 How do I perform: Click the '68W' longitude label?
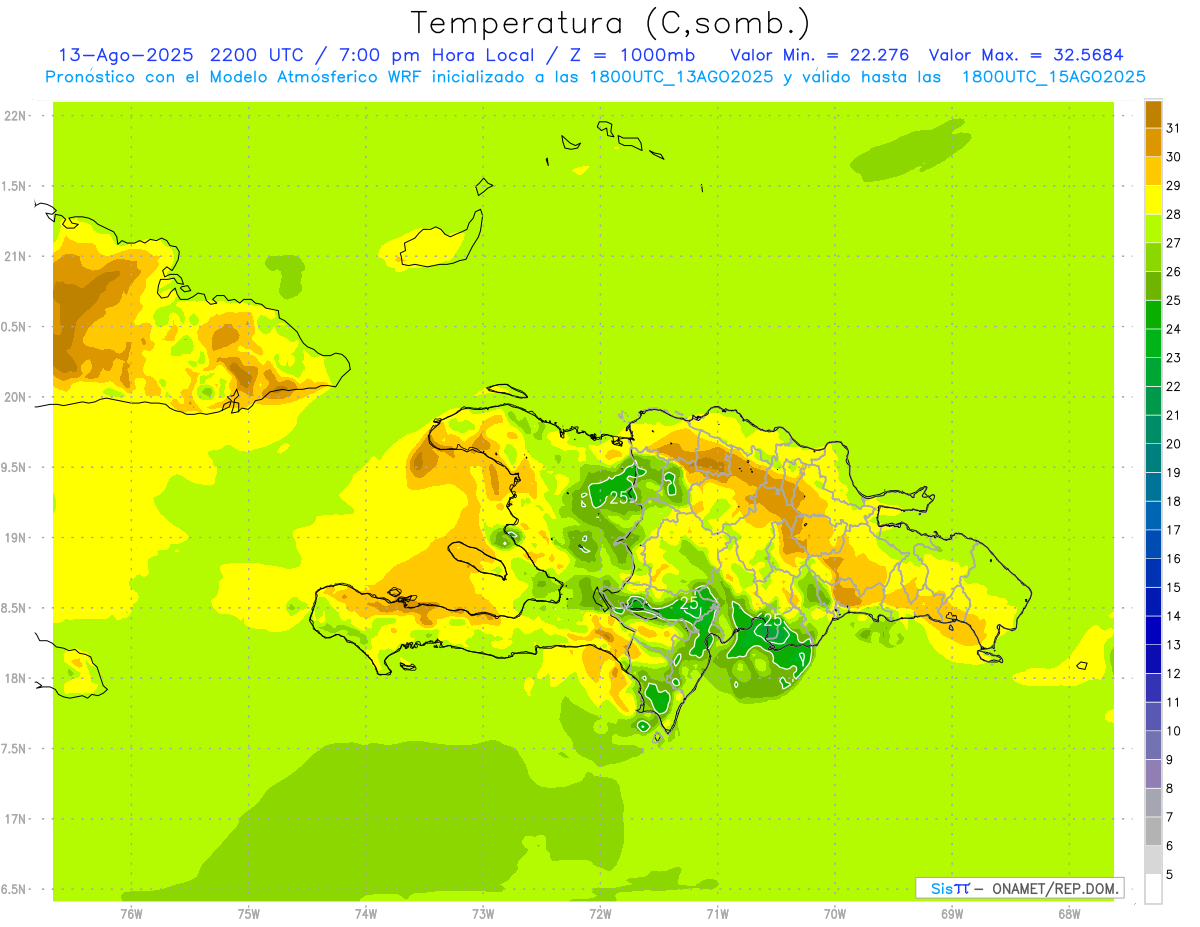click(x=1068, y=914)
